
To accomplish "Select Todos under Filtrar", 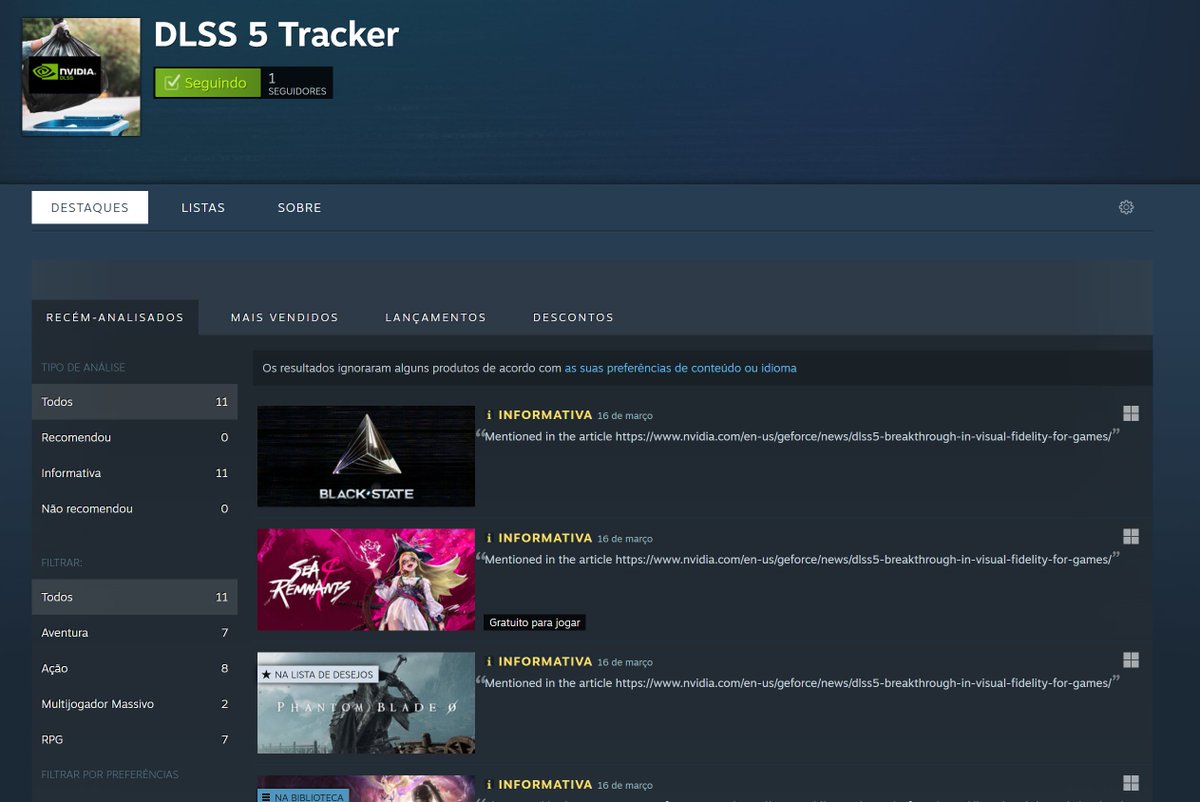I will 135,597.
